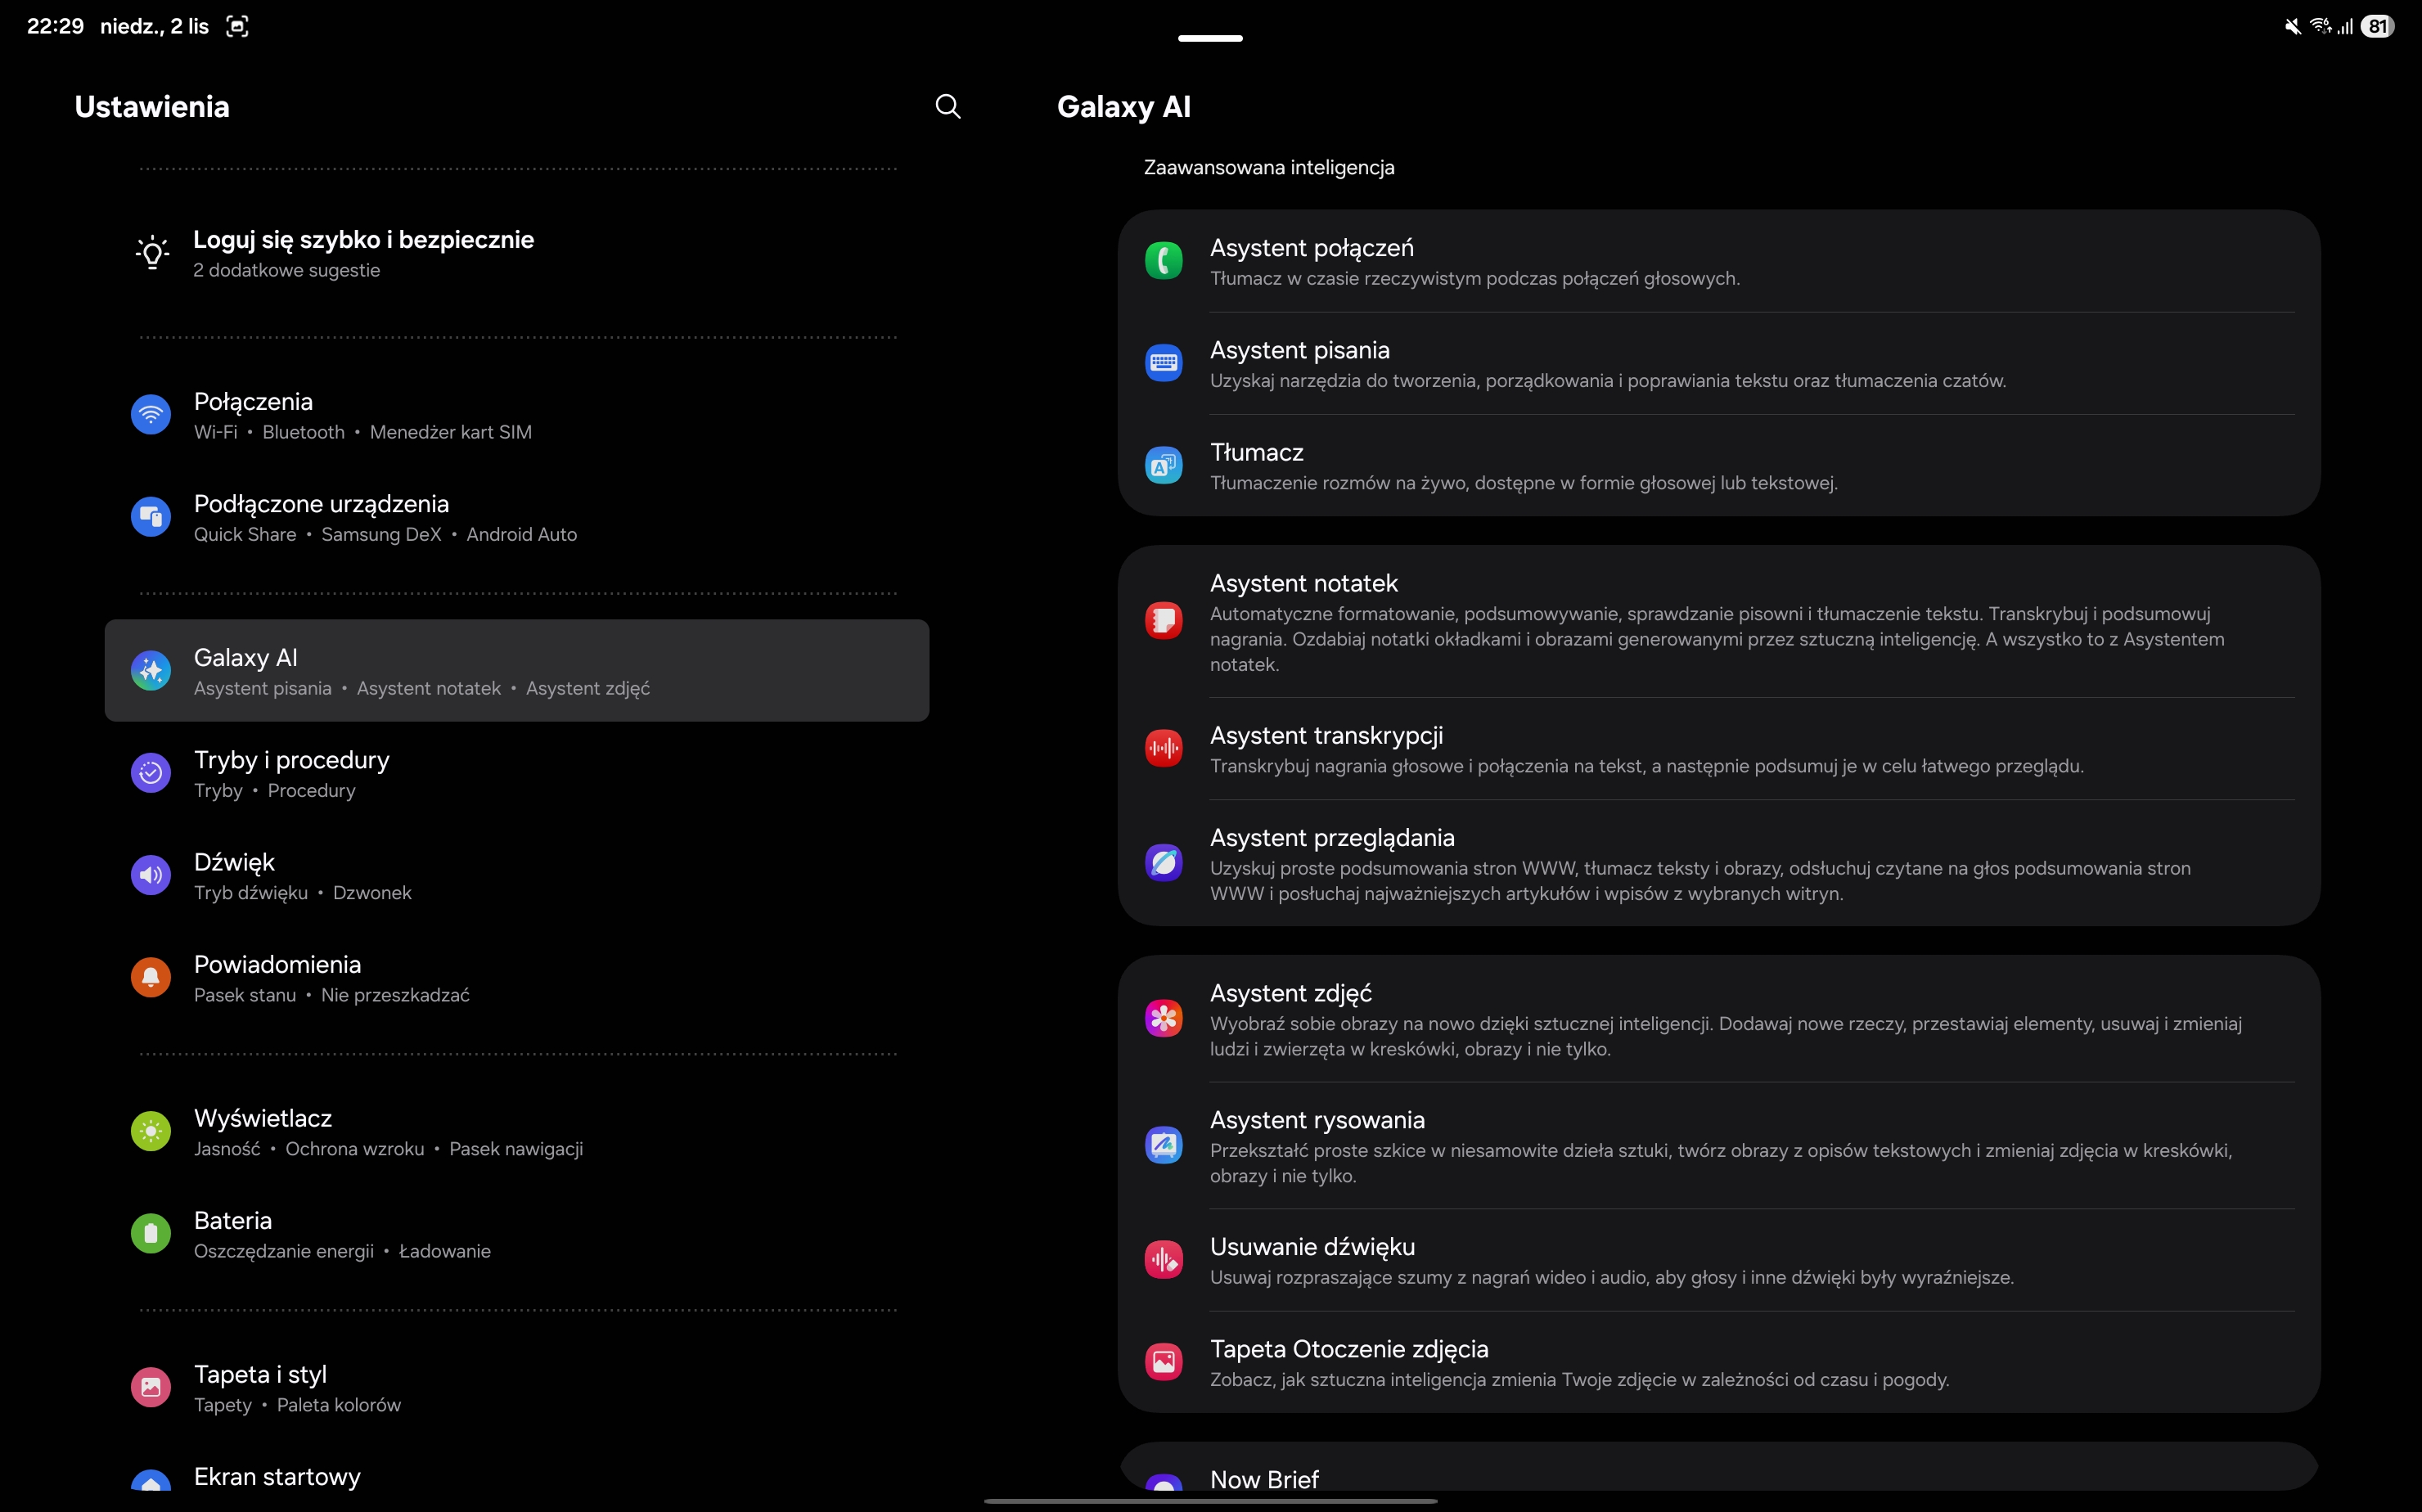Tap the blue Asystent pisania keyboard icon
This screenshot has width=2422, height=1512.
coord(1163,363)
